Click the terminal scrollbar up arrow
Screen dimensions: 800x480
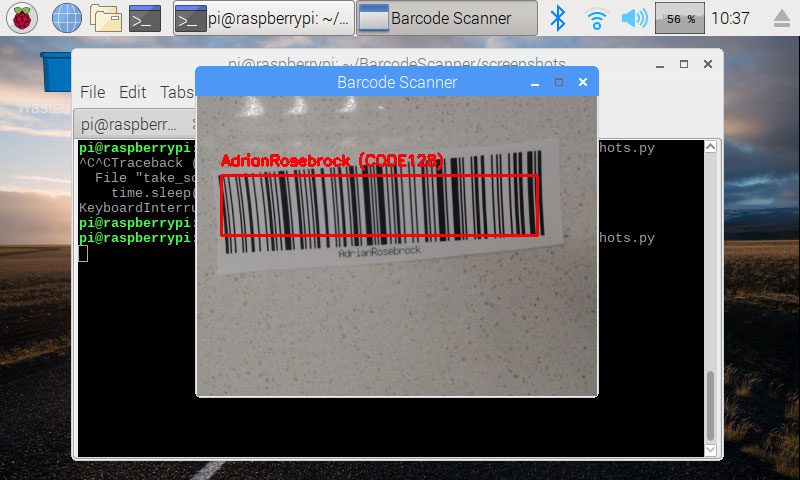click(710, 147)
